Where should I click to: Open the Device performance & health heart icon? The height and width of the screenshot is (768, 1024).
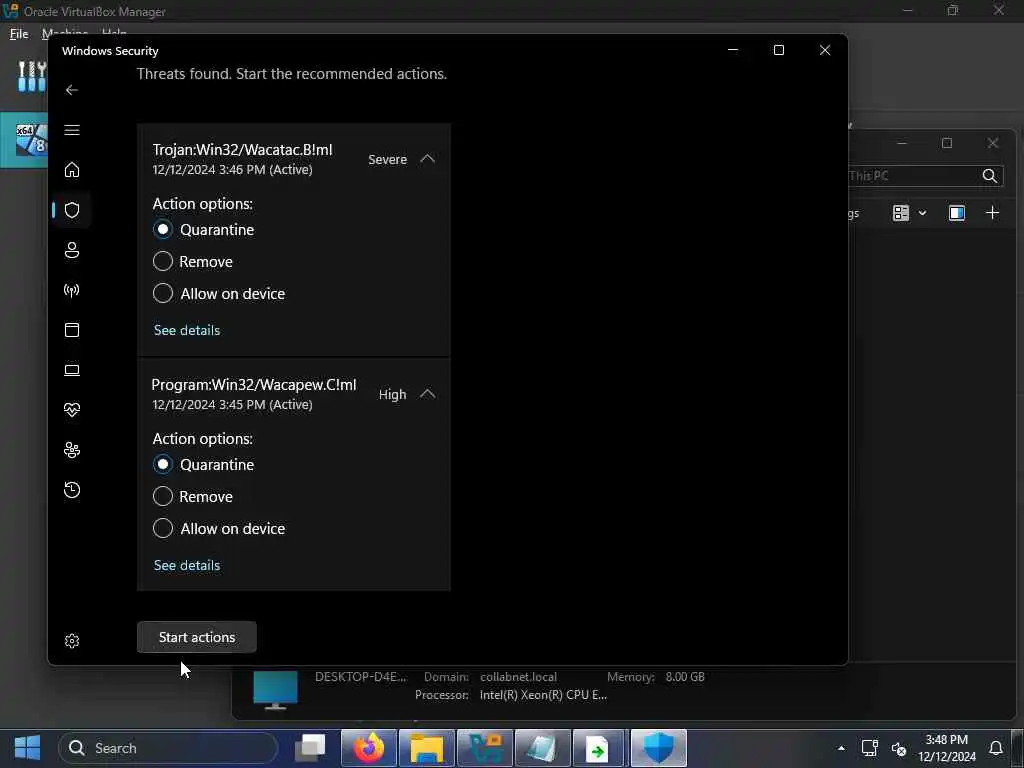pyautogui.click(x=72, y=410)
